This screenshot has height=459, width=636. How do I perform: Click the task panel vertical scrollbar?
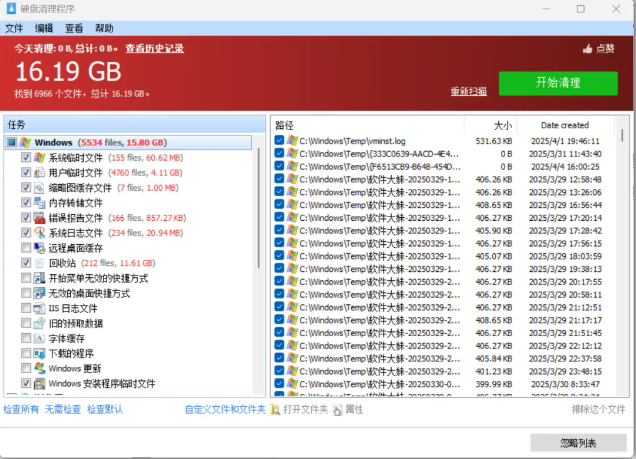(258, 208)
